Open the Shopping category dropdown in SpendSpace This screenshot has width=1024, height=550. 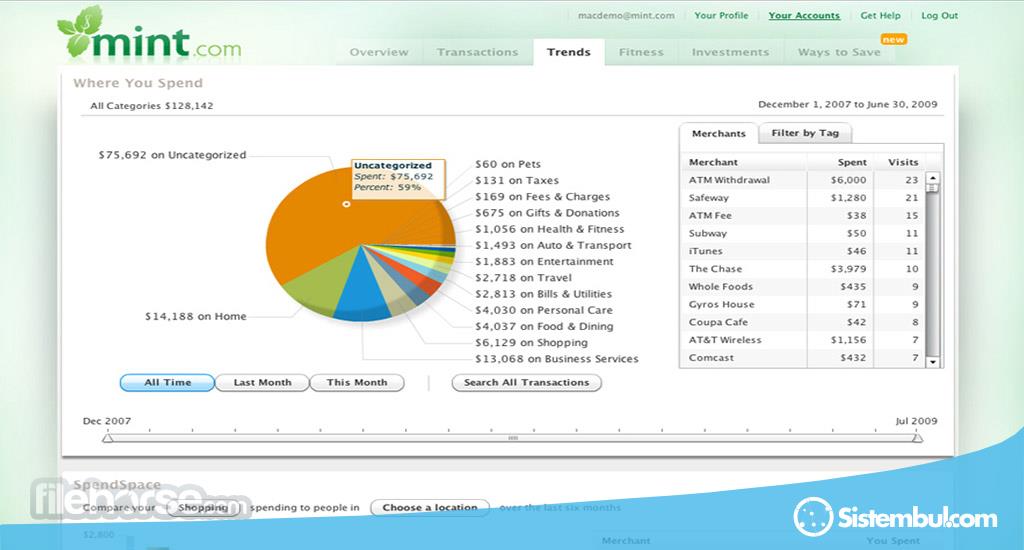[x=203, y=508]
